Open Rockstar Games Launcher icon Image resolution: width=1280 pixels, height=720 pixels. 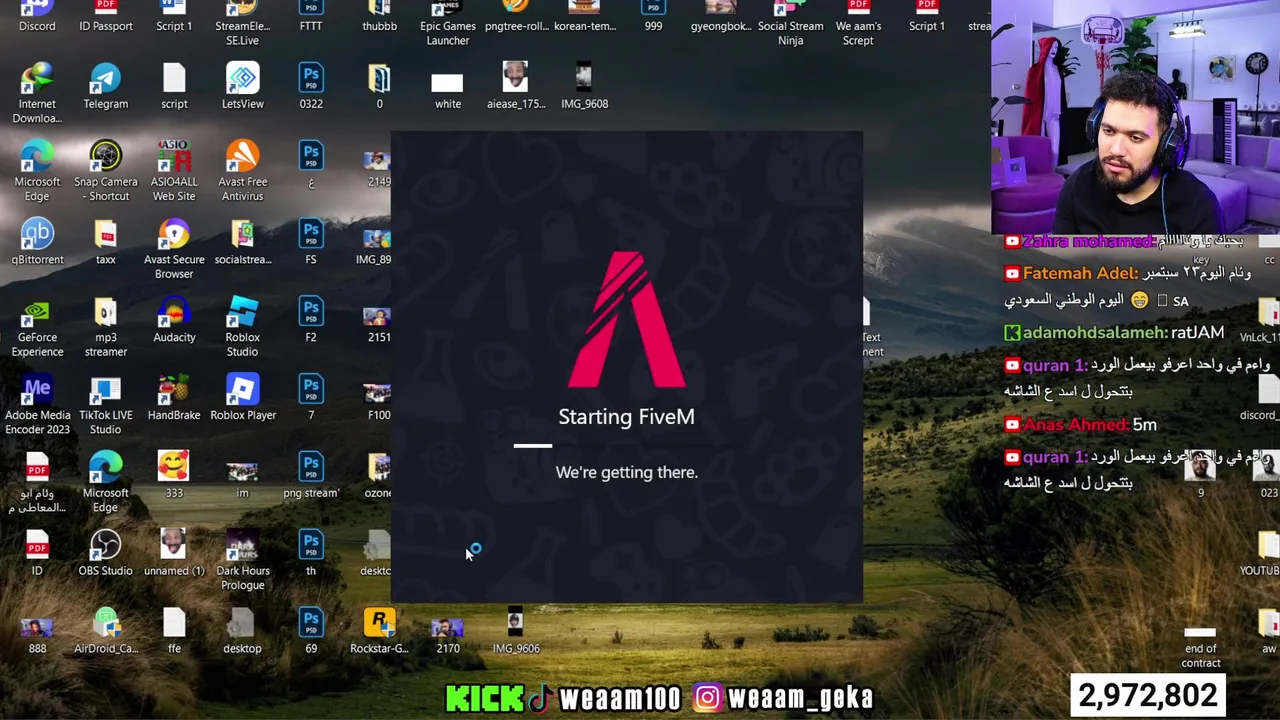pos(379,632)
